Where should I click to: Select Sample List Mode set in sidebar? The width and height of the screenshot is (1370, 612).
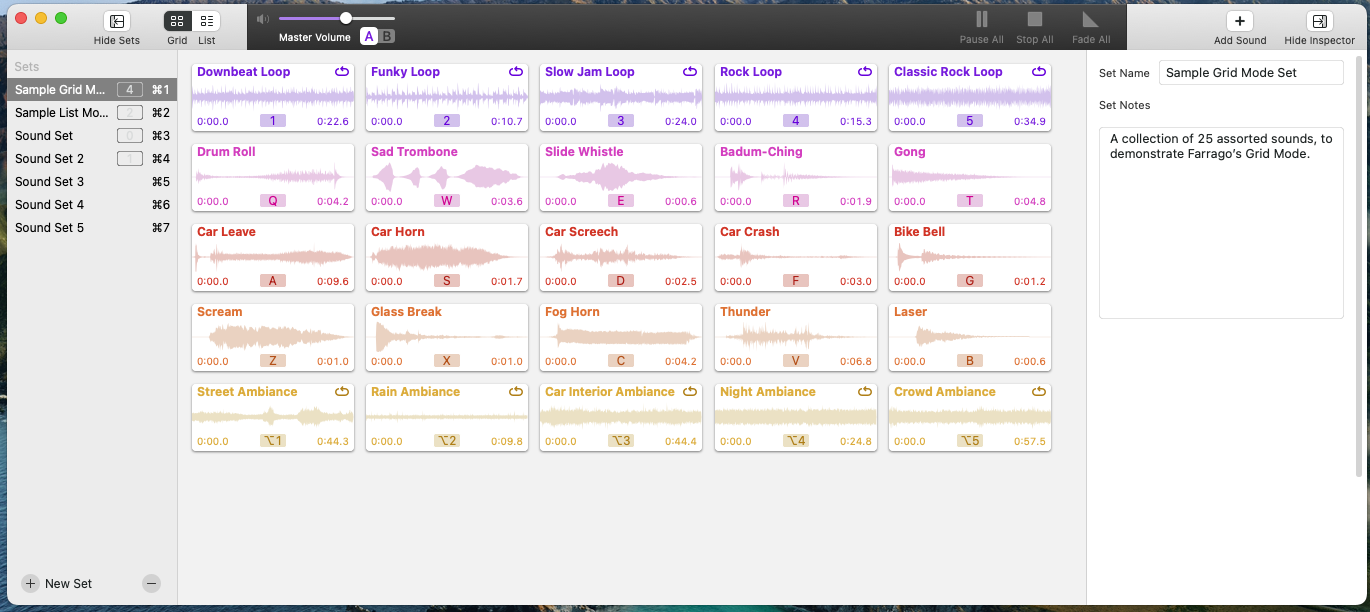(61, 113)
